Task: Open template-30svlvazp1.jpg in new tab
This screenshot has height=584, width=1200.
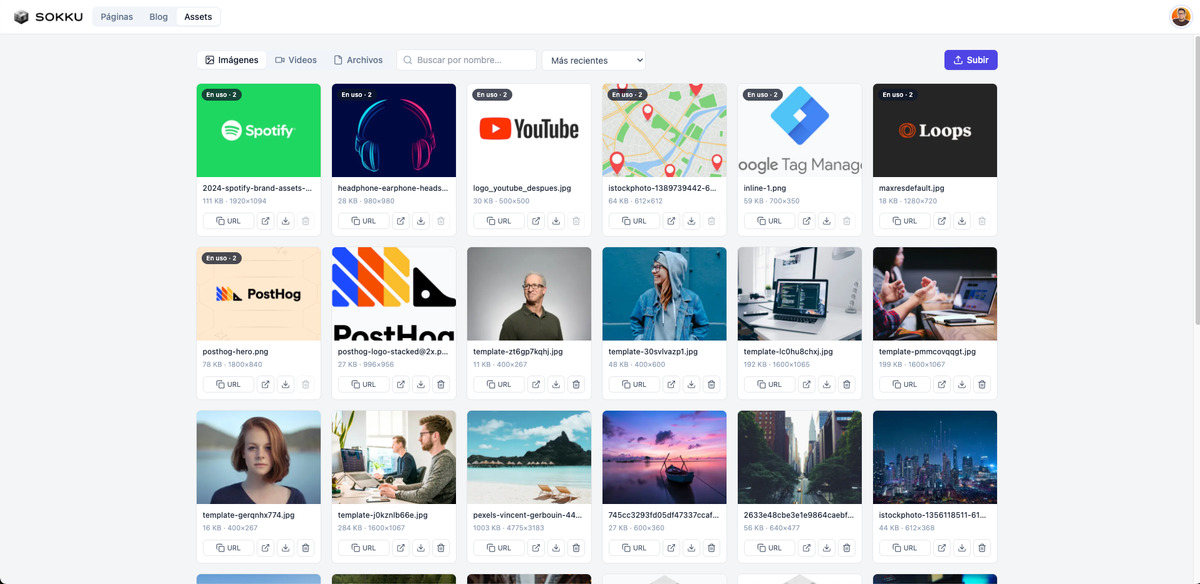Action: click(672, 384)
